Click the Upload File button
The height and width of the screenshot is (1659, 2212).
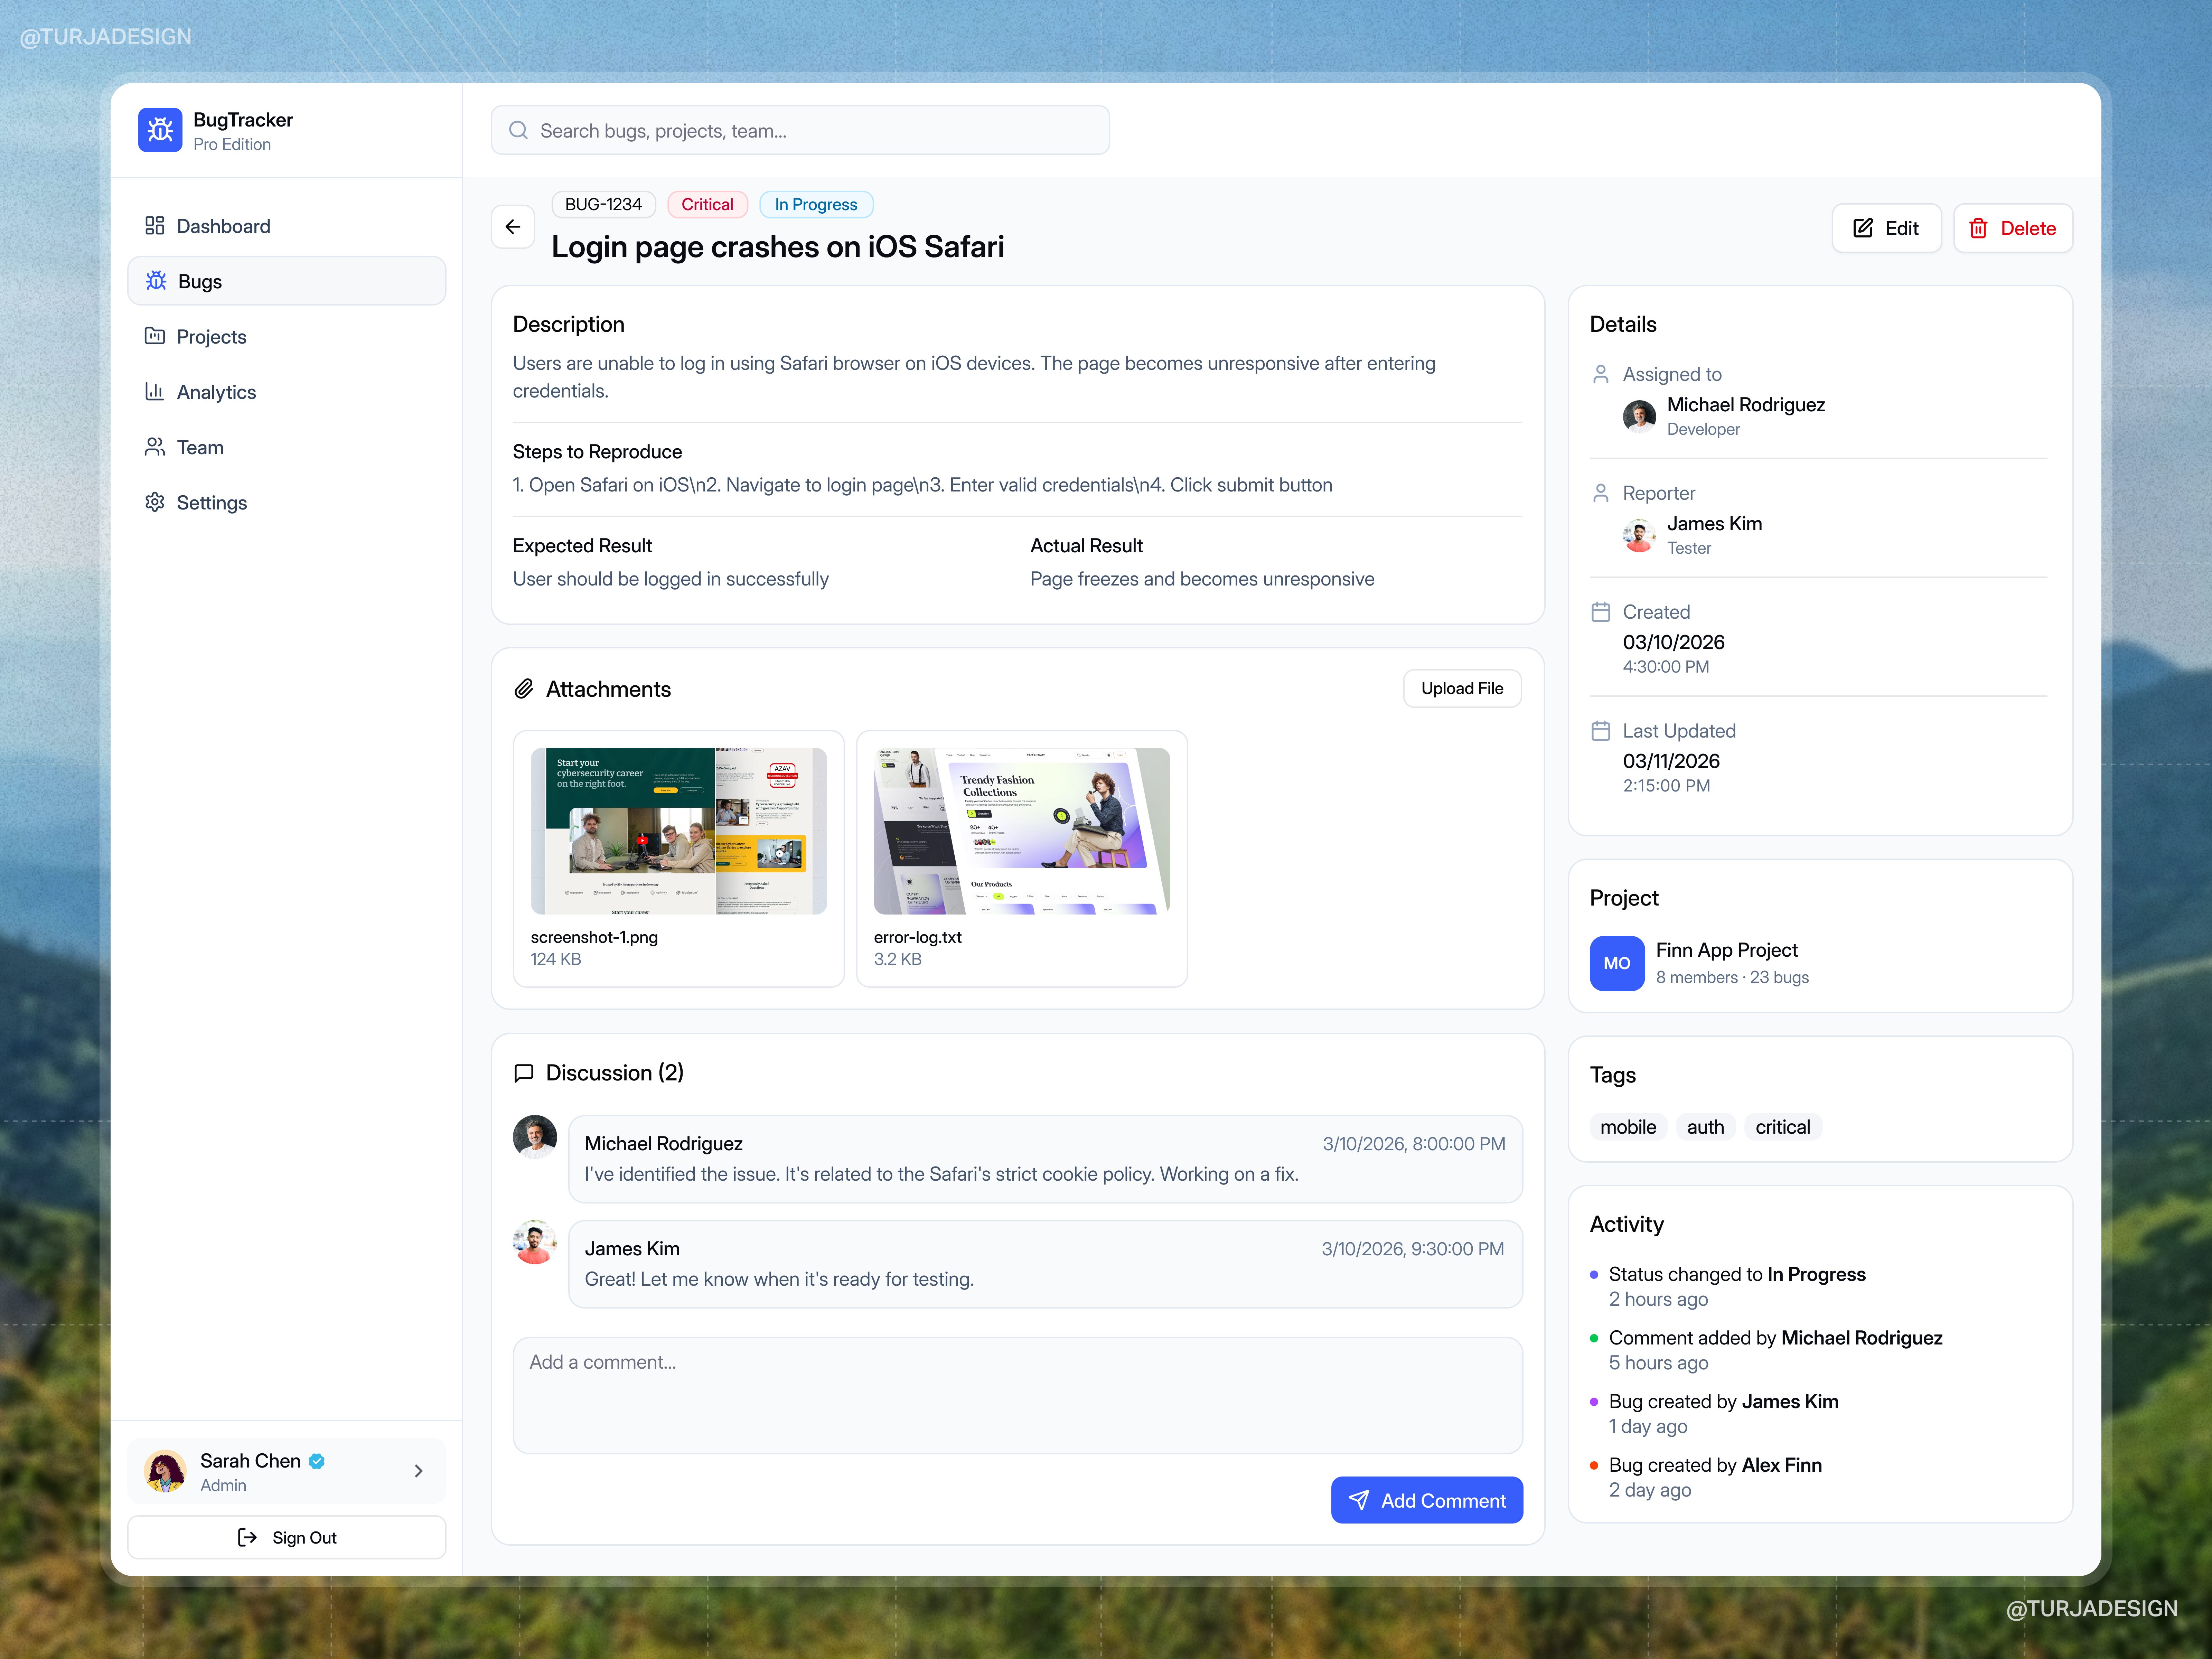click(1462, 688)
